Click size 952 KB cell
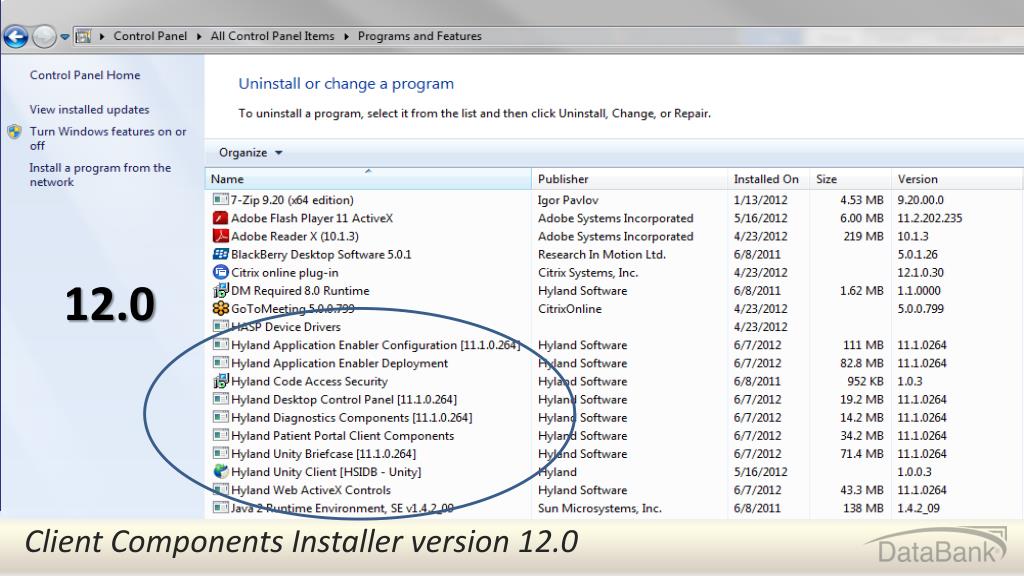 (x=865, y=381)
